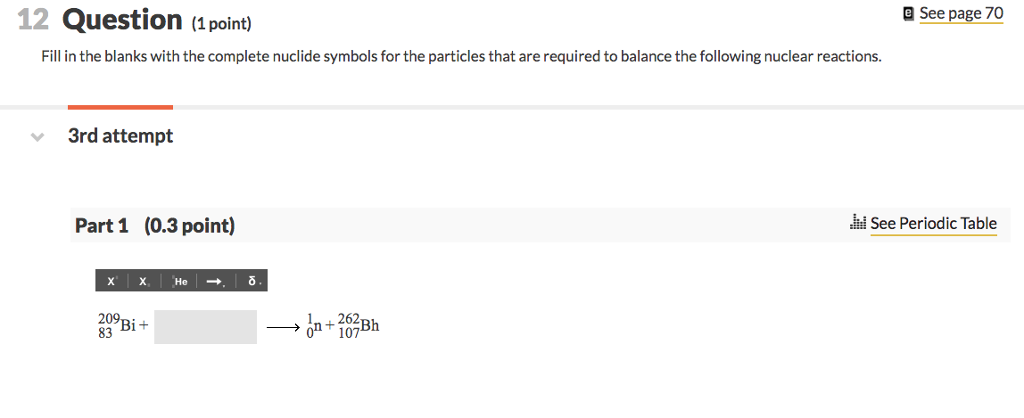Click the Part 1 (0.3 point) header
Viewport: 1024px width, 418px height.
[155, 226]
